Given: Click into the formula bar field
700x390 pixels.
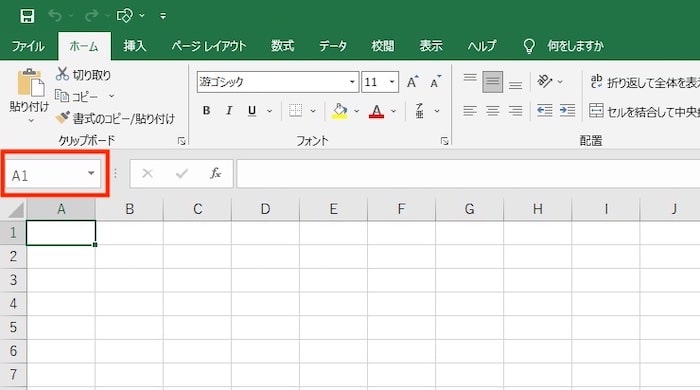Looking at the screenshot, I should (468, 174).
